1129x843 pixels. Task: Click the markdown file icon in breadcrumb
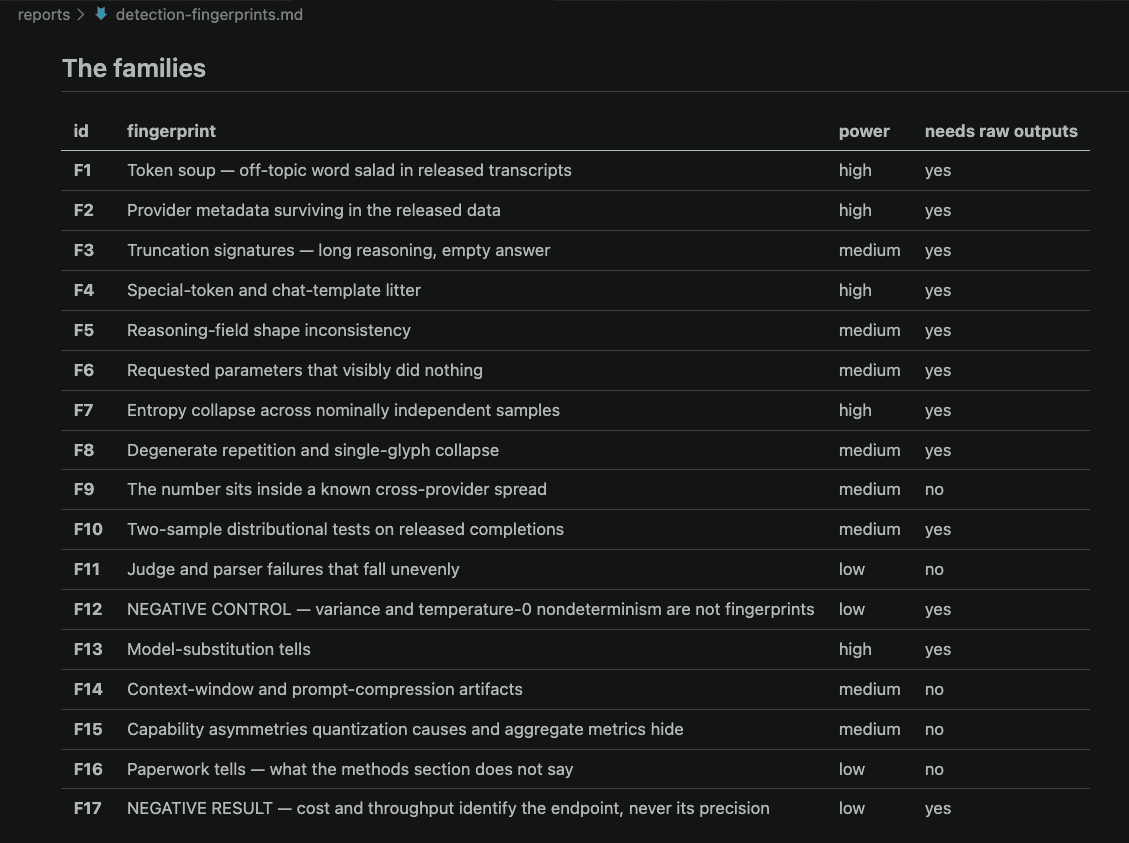coord(101,14)
